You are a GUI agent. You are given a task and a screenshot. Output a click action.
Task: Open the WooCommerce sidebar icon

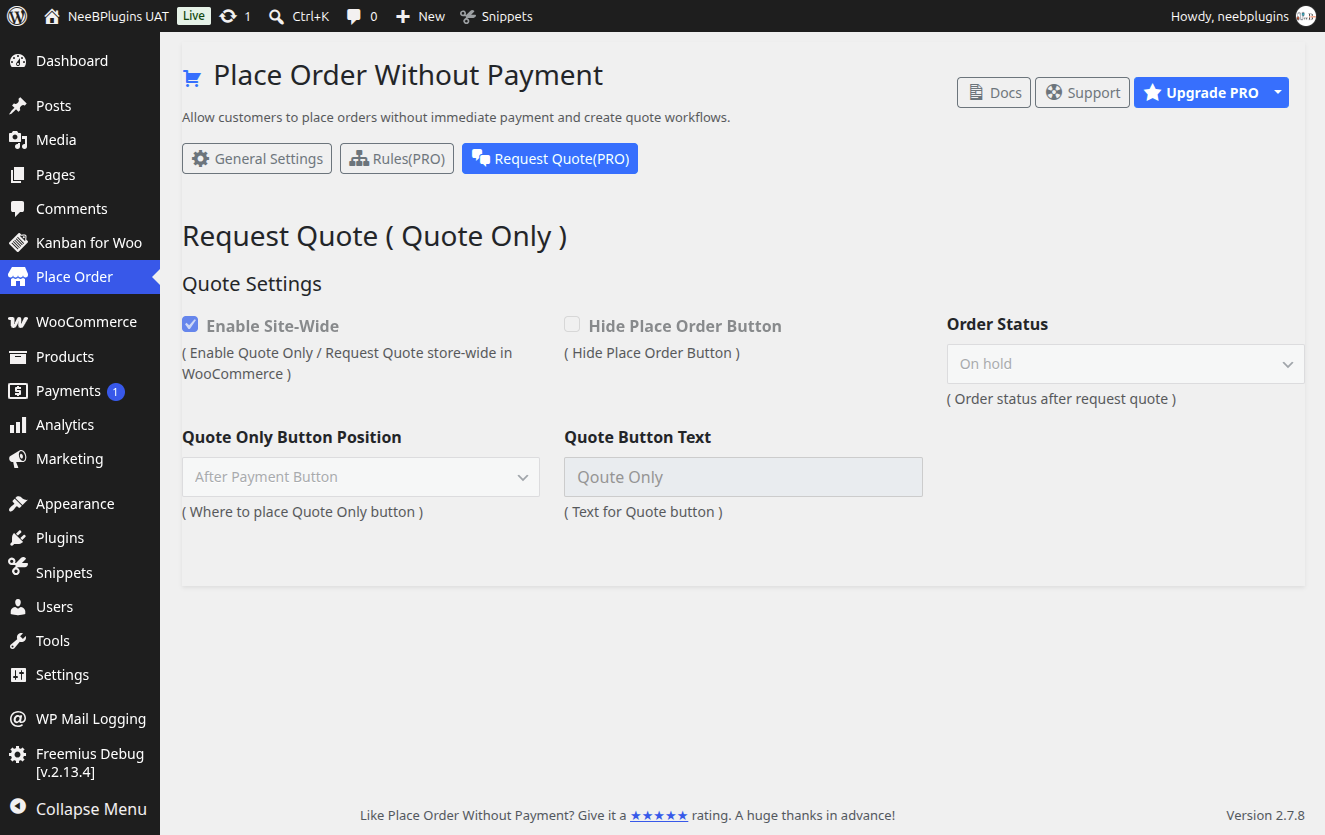(18, 322)
